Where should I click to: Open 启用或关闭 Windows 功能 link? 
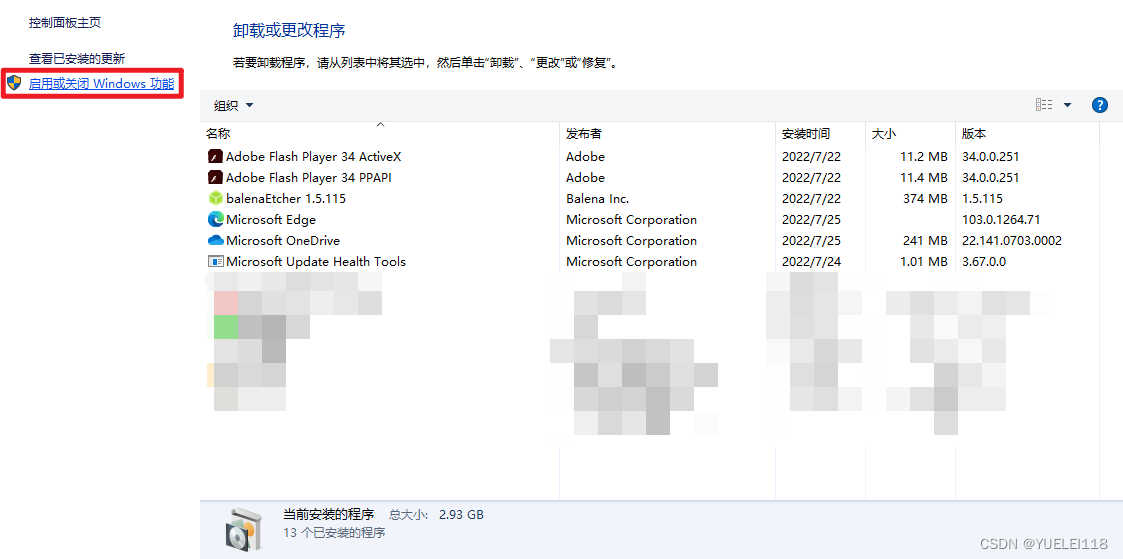coord(102,84)
